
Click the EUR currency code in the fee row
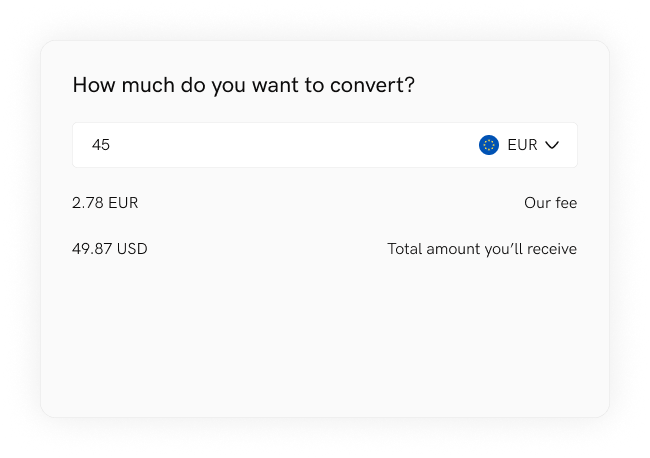tap(123, 203)
